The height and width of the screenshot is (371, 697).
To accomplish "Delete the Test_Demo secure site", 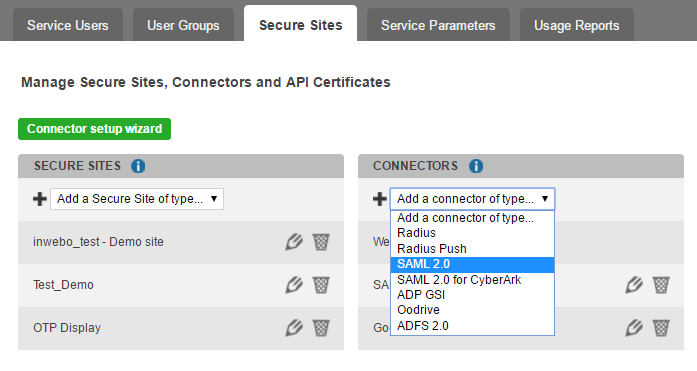I will (x=321, y=285).
